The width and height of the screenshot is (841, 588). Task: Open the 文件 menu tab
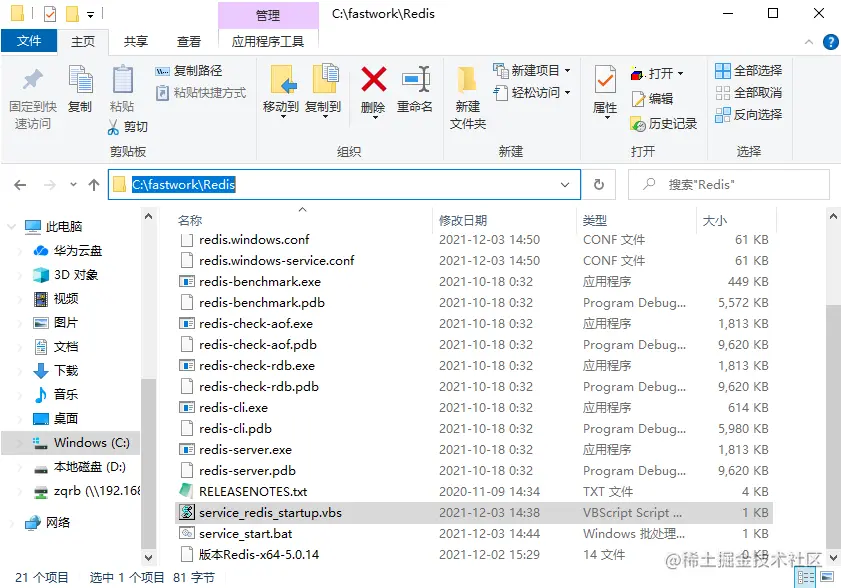pyautogui.click(x=29, y=41)
